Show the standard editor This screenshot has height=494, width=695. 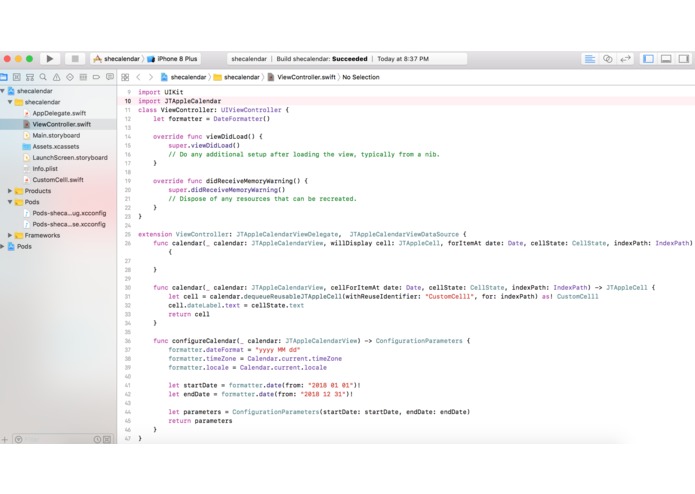click(590, 58)
